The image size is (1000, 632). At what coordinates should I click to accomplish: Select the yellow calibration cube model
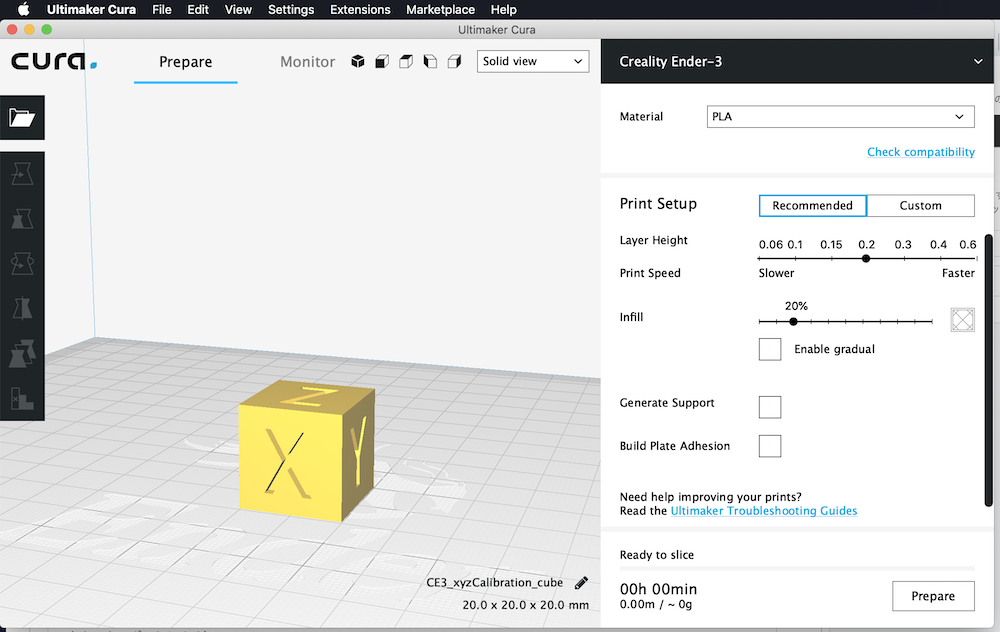[306, 451]
